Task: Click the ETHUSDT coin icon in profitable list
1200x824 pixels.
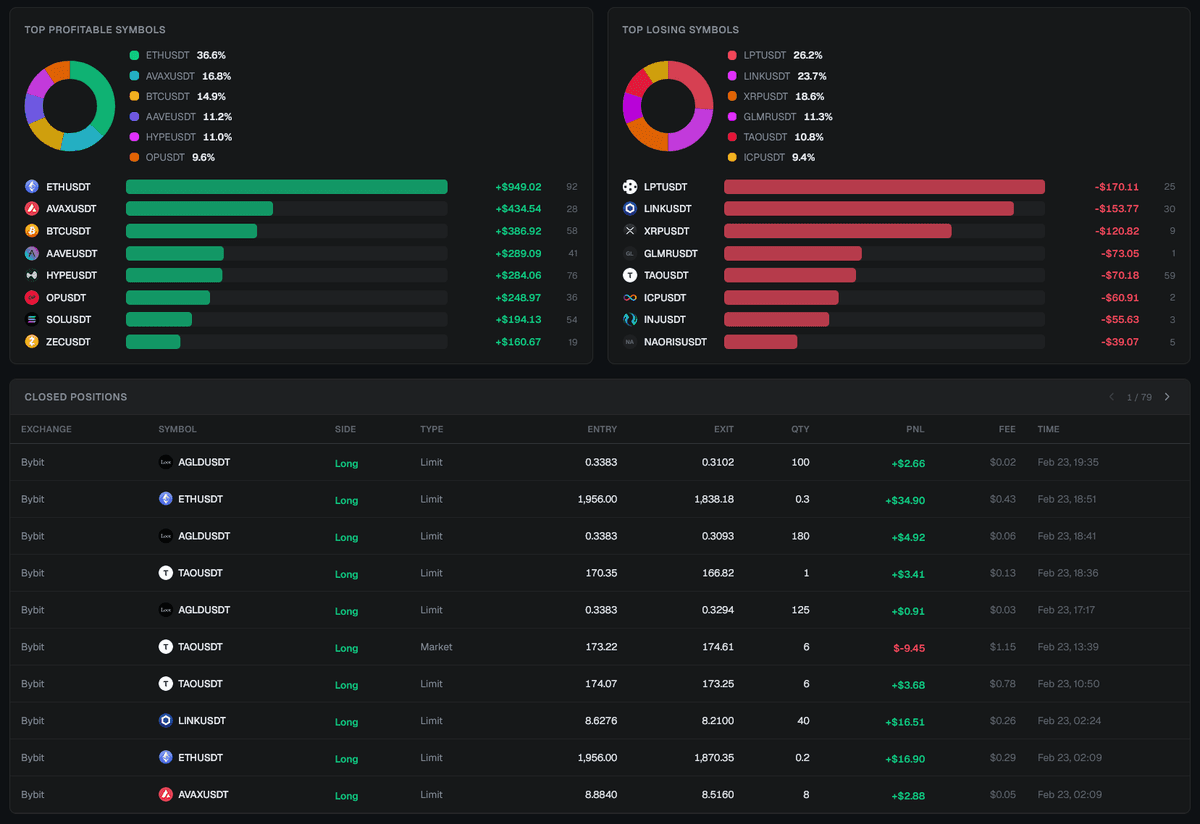Action: (x=32, y=187)
